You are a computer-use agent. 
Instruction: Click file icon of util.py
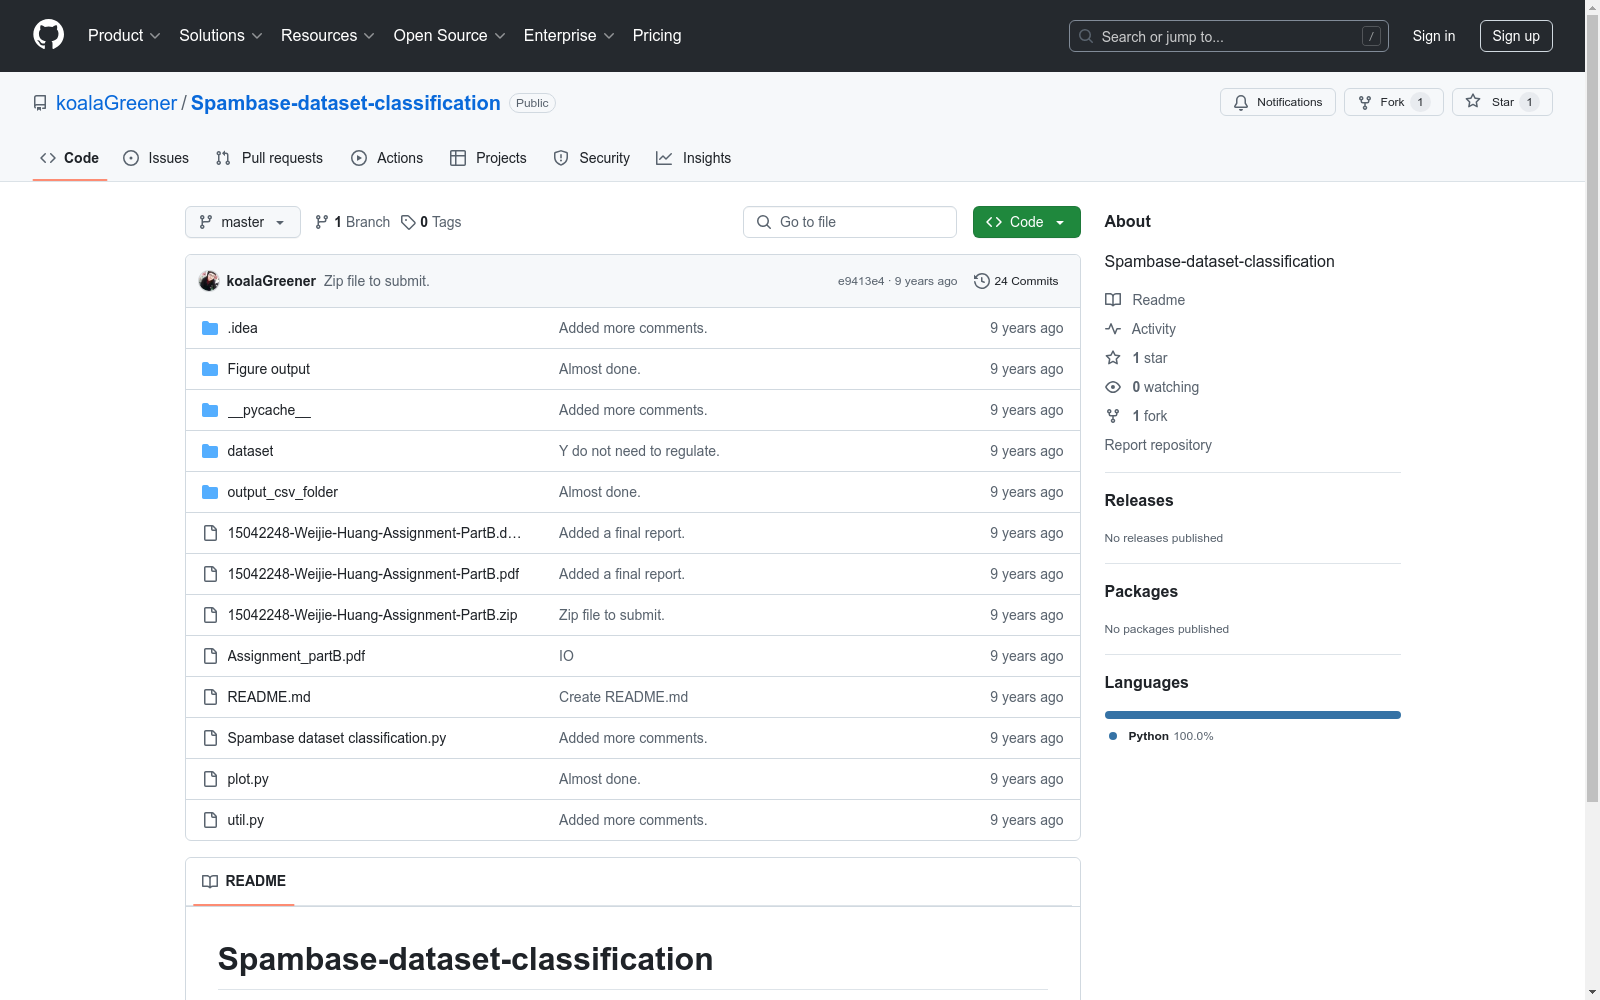(210, 820)
